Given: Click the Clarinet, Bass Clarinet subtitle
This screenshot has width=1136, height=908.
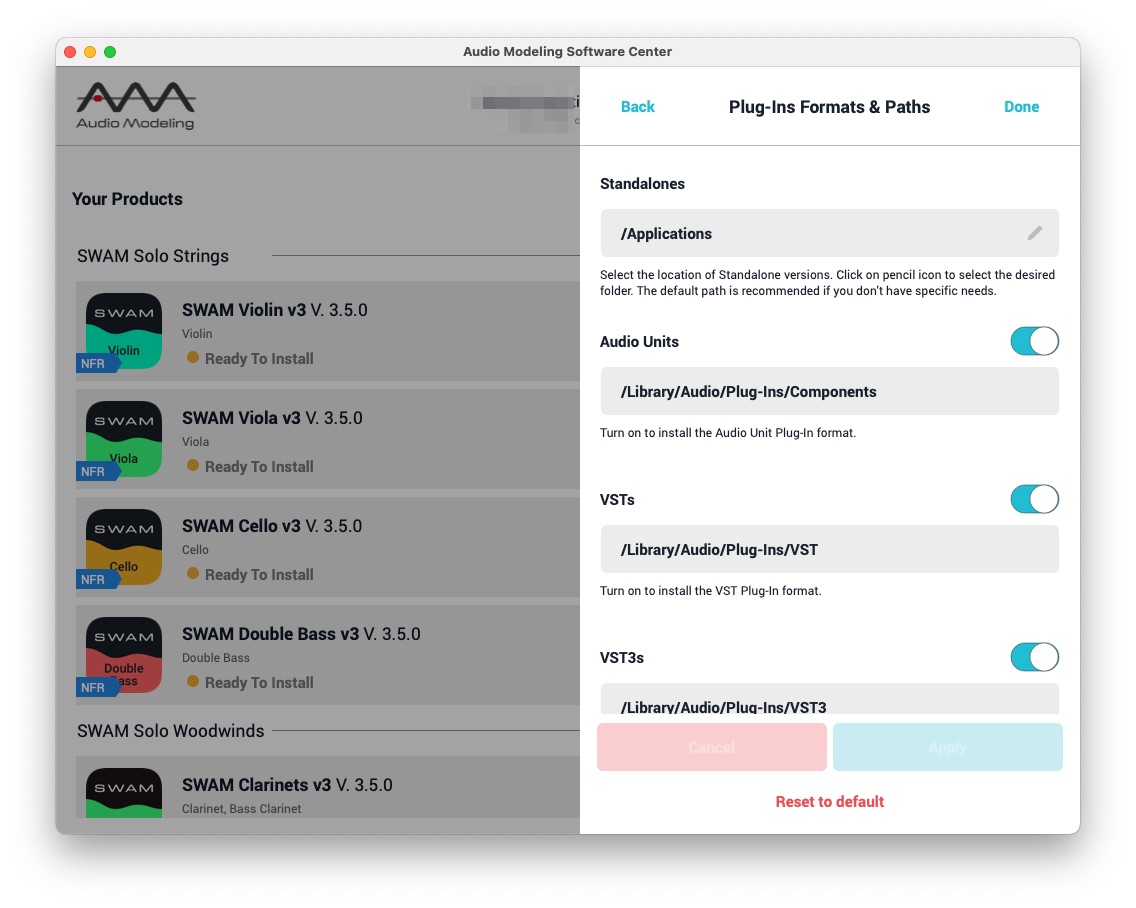Looking at the screenshot, I should point(241,809).
